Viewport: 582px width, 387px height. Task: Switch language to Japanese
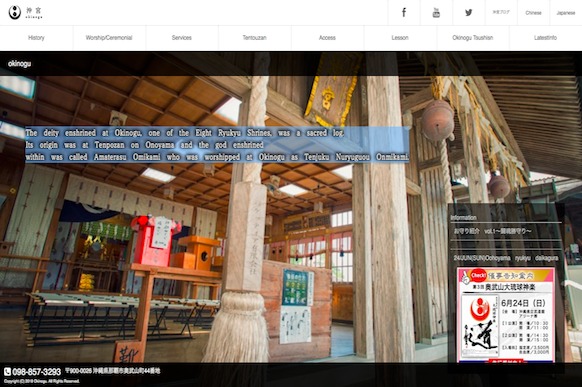566,13
